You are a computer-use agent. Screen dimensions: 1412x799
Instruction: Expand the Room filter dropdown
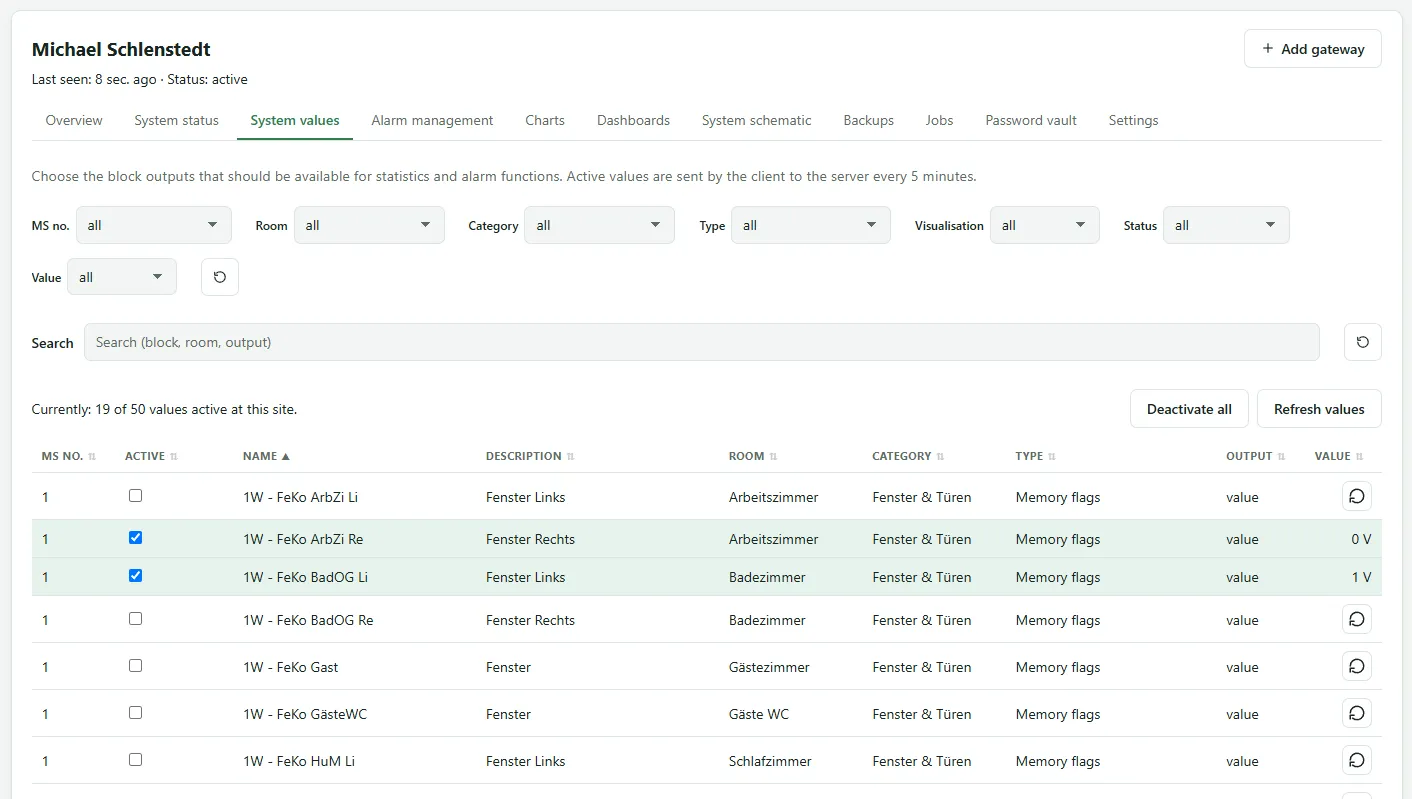369,225
